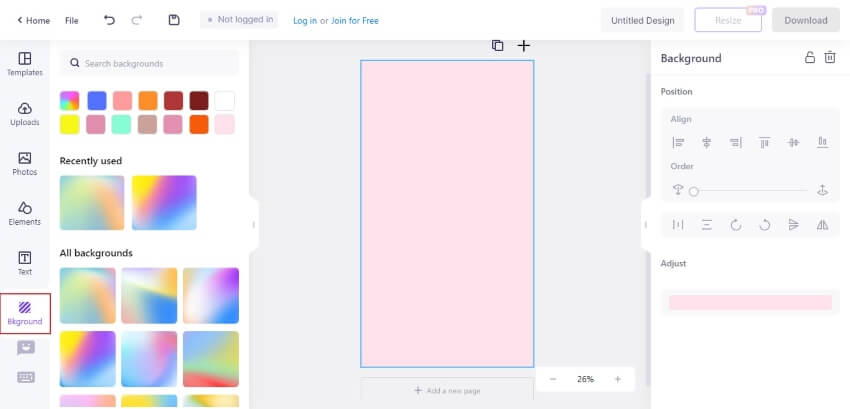Open the 26% zoom level menu
Viewport: 850px width, 409px height.
click(585, 379)
